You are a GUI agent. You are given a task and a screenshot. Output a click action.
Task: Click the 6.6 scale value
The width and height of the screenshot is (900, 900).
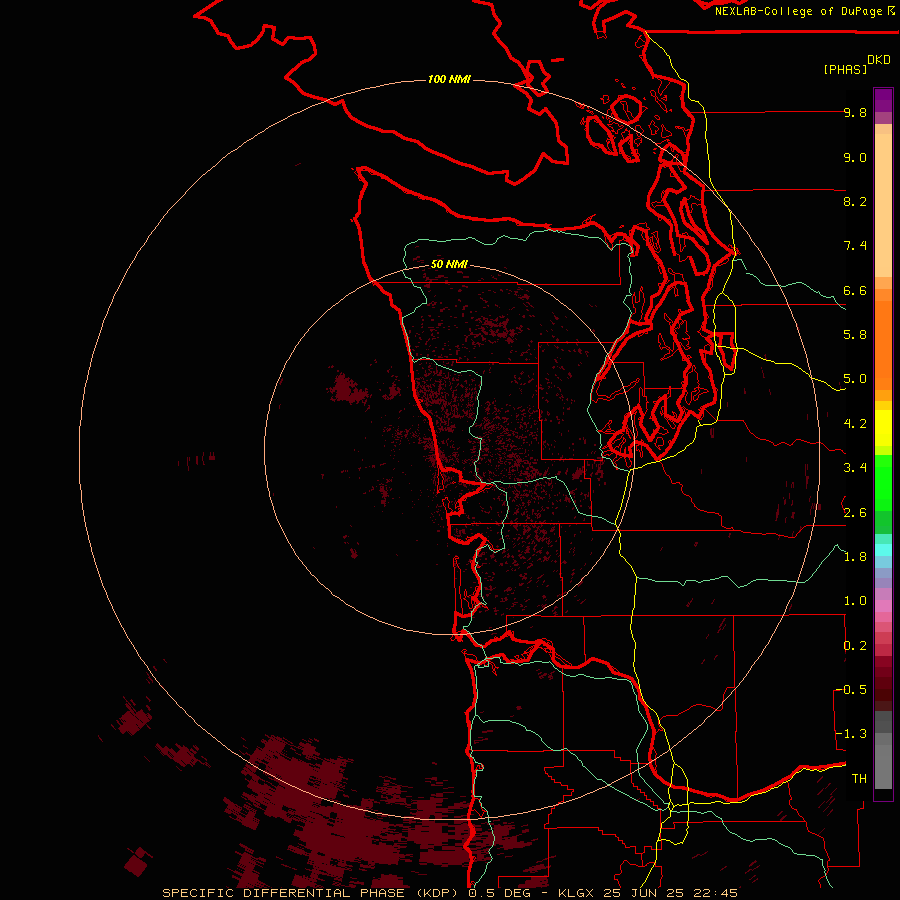coord(855,290)
